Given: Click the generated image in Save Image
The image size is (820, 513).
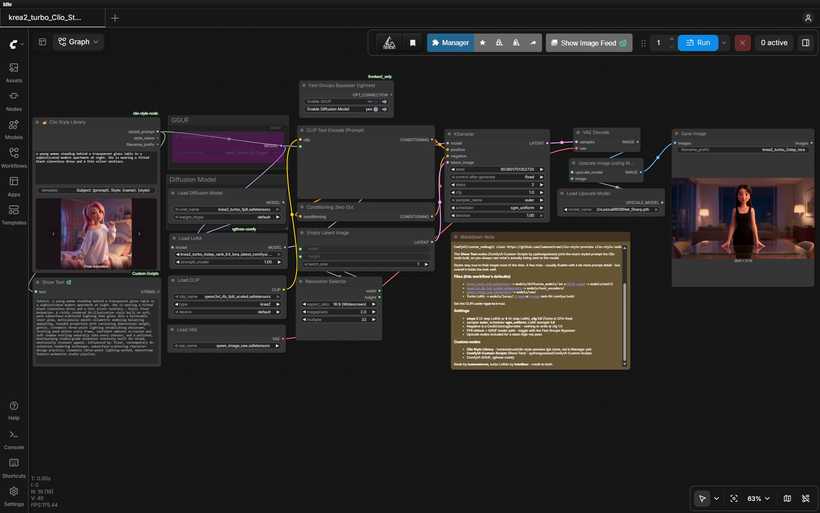Looking at the screenshot, I should pos(743,219).
